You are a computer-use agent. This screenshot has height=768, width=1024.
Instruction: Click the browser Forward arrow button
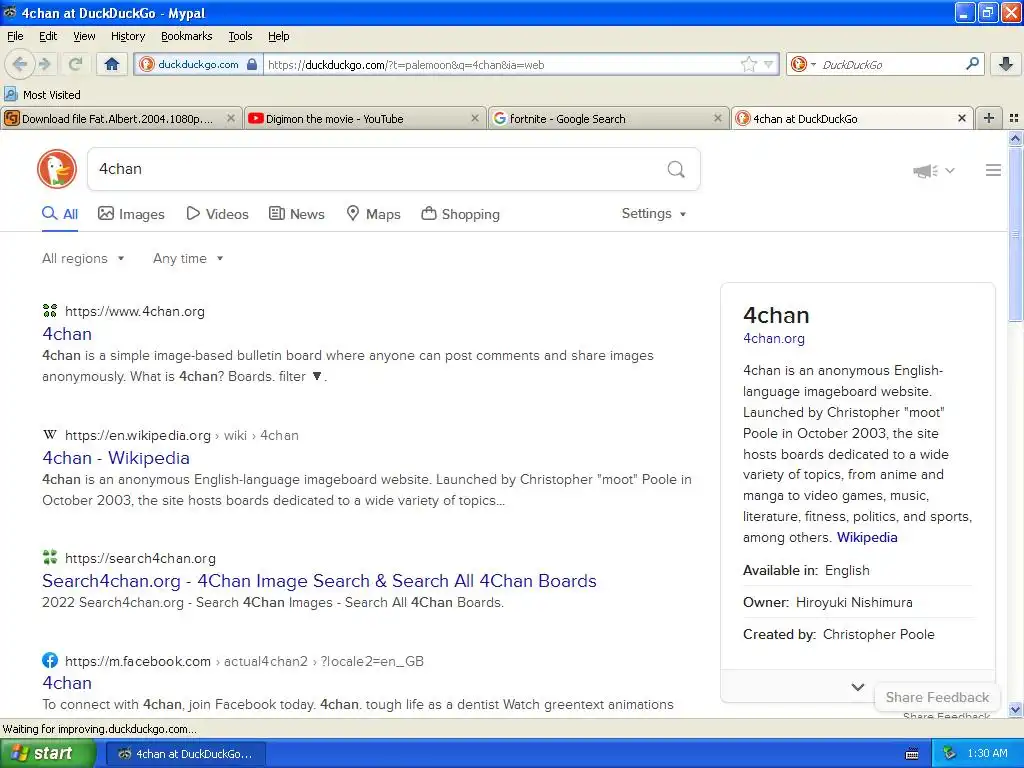[44, 64]
